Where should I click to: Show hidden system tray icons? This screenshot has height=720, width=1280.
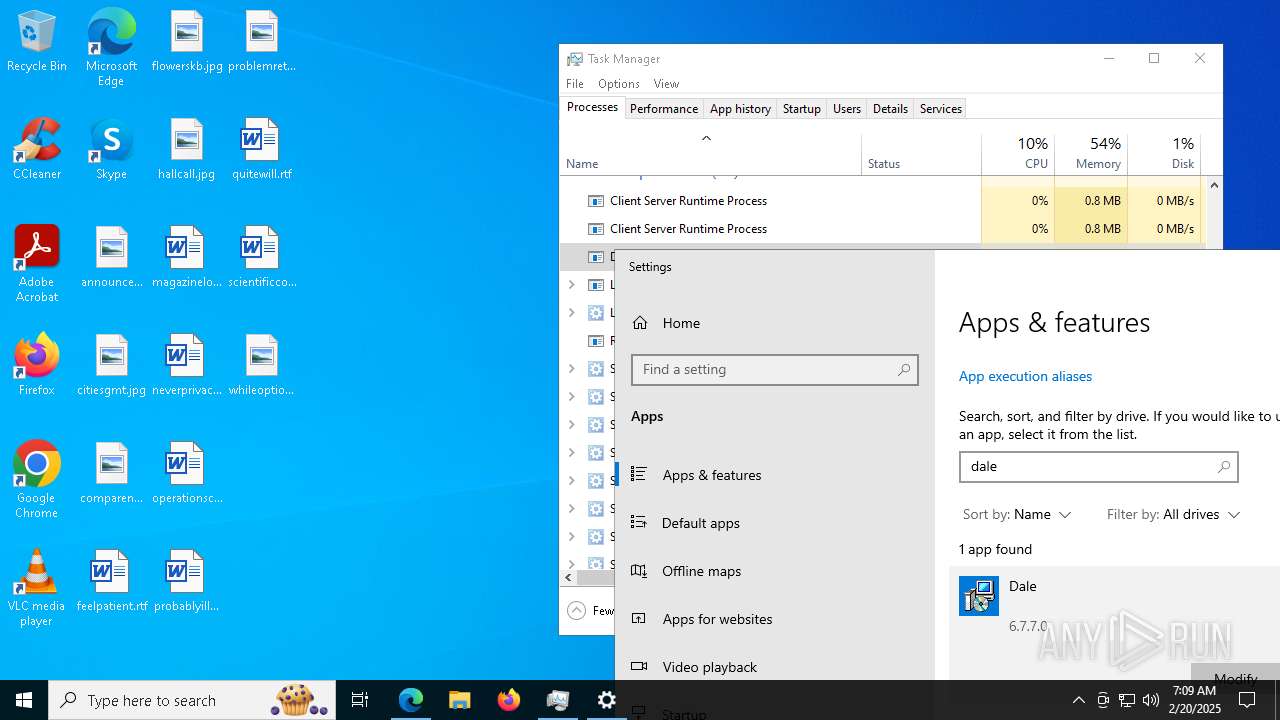pos(1078,700)
